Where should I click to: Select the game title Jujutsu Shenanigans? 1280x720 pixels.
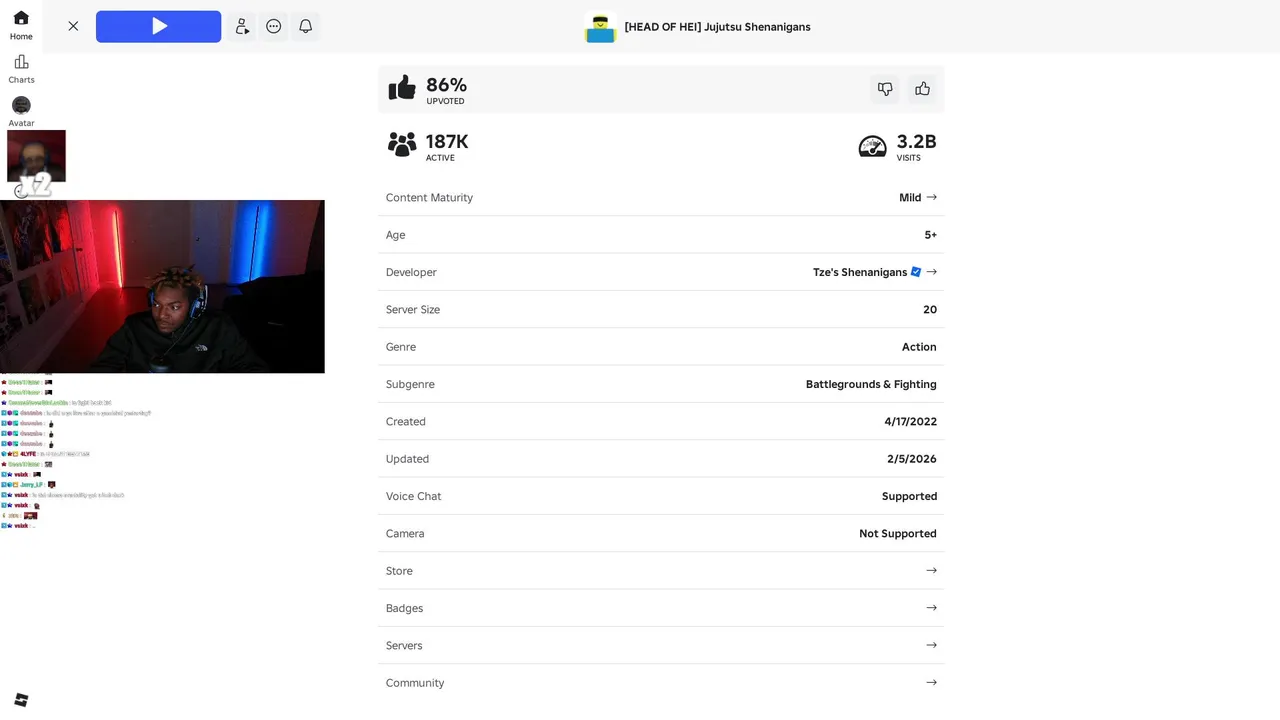click(x=717, y=27)
